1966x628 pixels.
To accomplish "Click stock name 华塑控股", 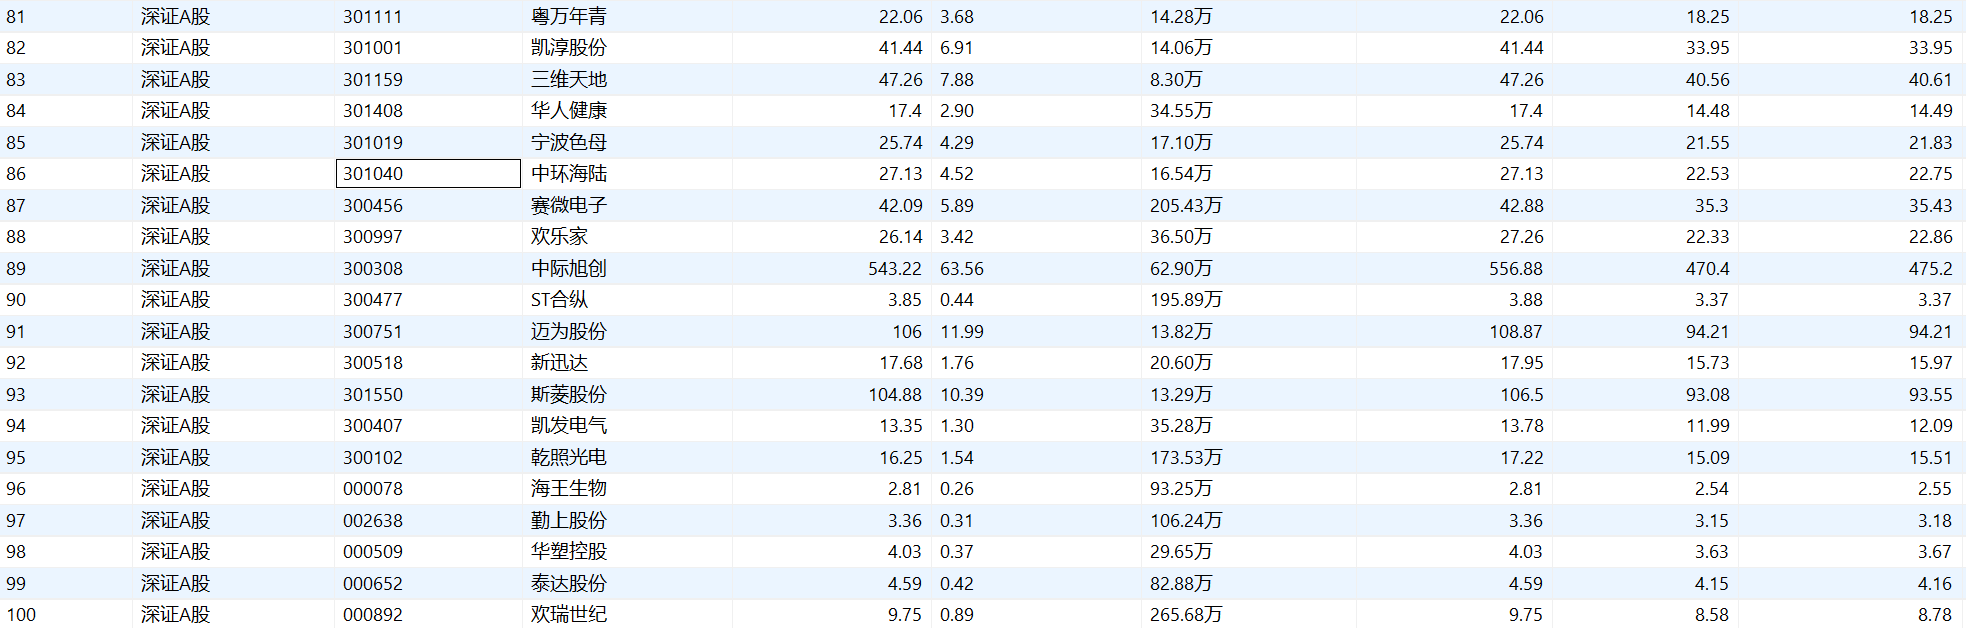I will pos(569,552).
